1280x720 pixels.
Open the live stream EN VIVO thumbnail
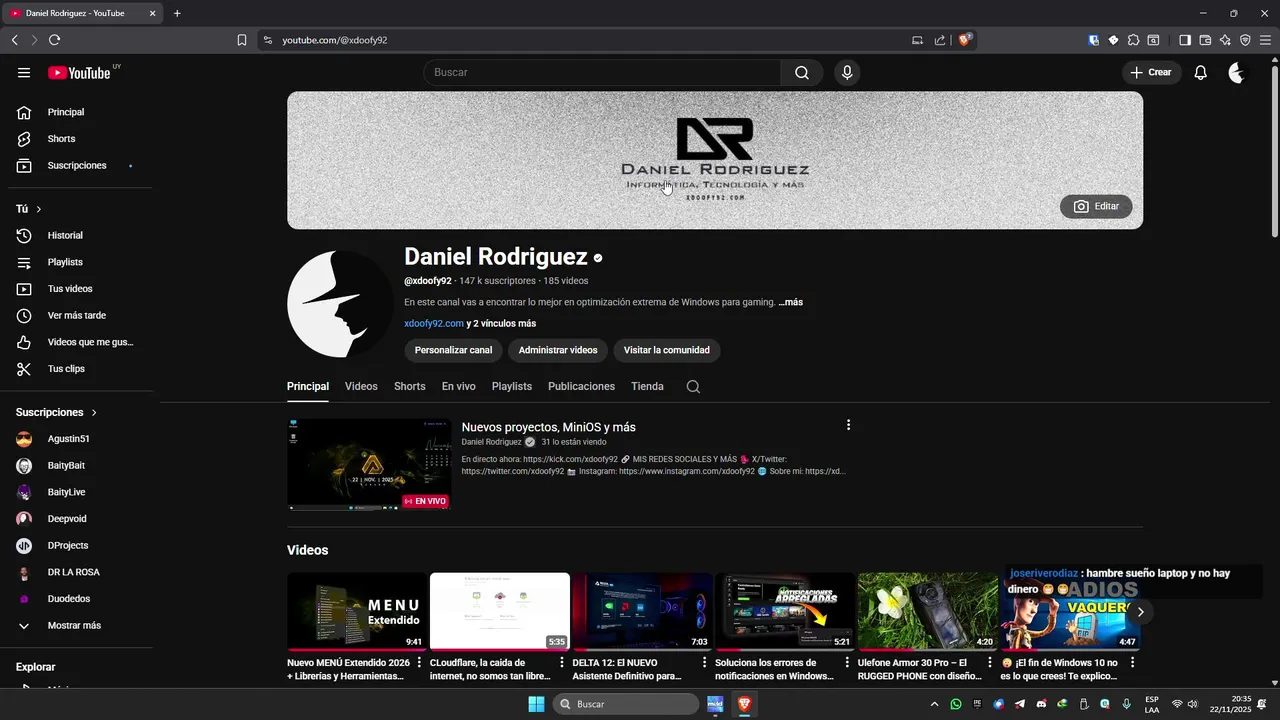pyautogui.click(x=369, y=464)
